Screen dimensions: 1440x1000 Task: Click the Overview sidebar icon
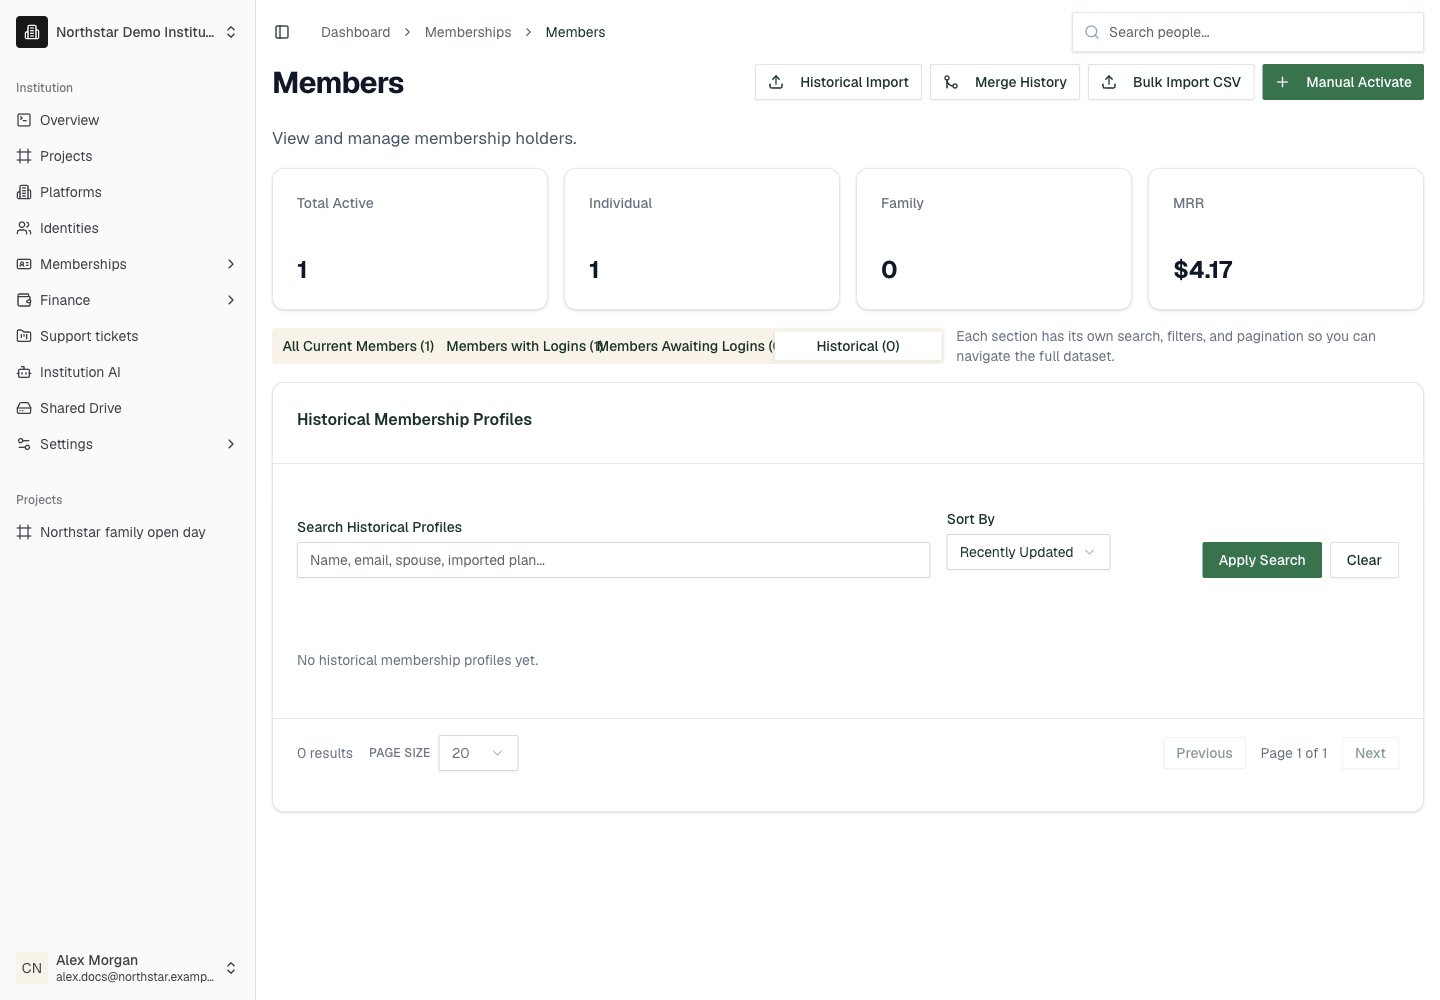coord(24,120)
